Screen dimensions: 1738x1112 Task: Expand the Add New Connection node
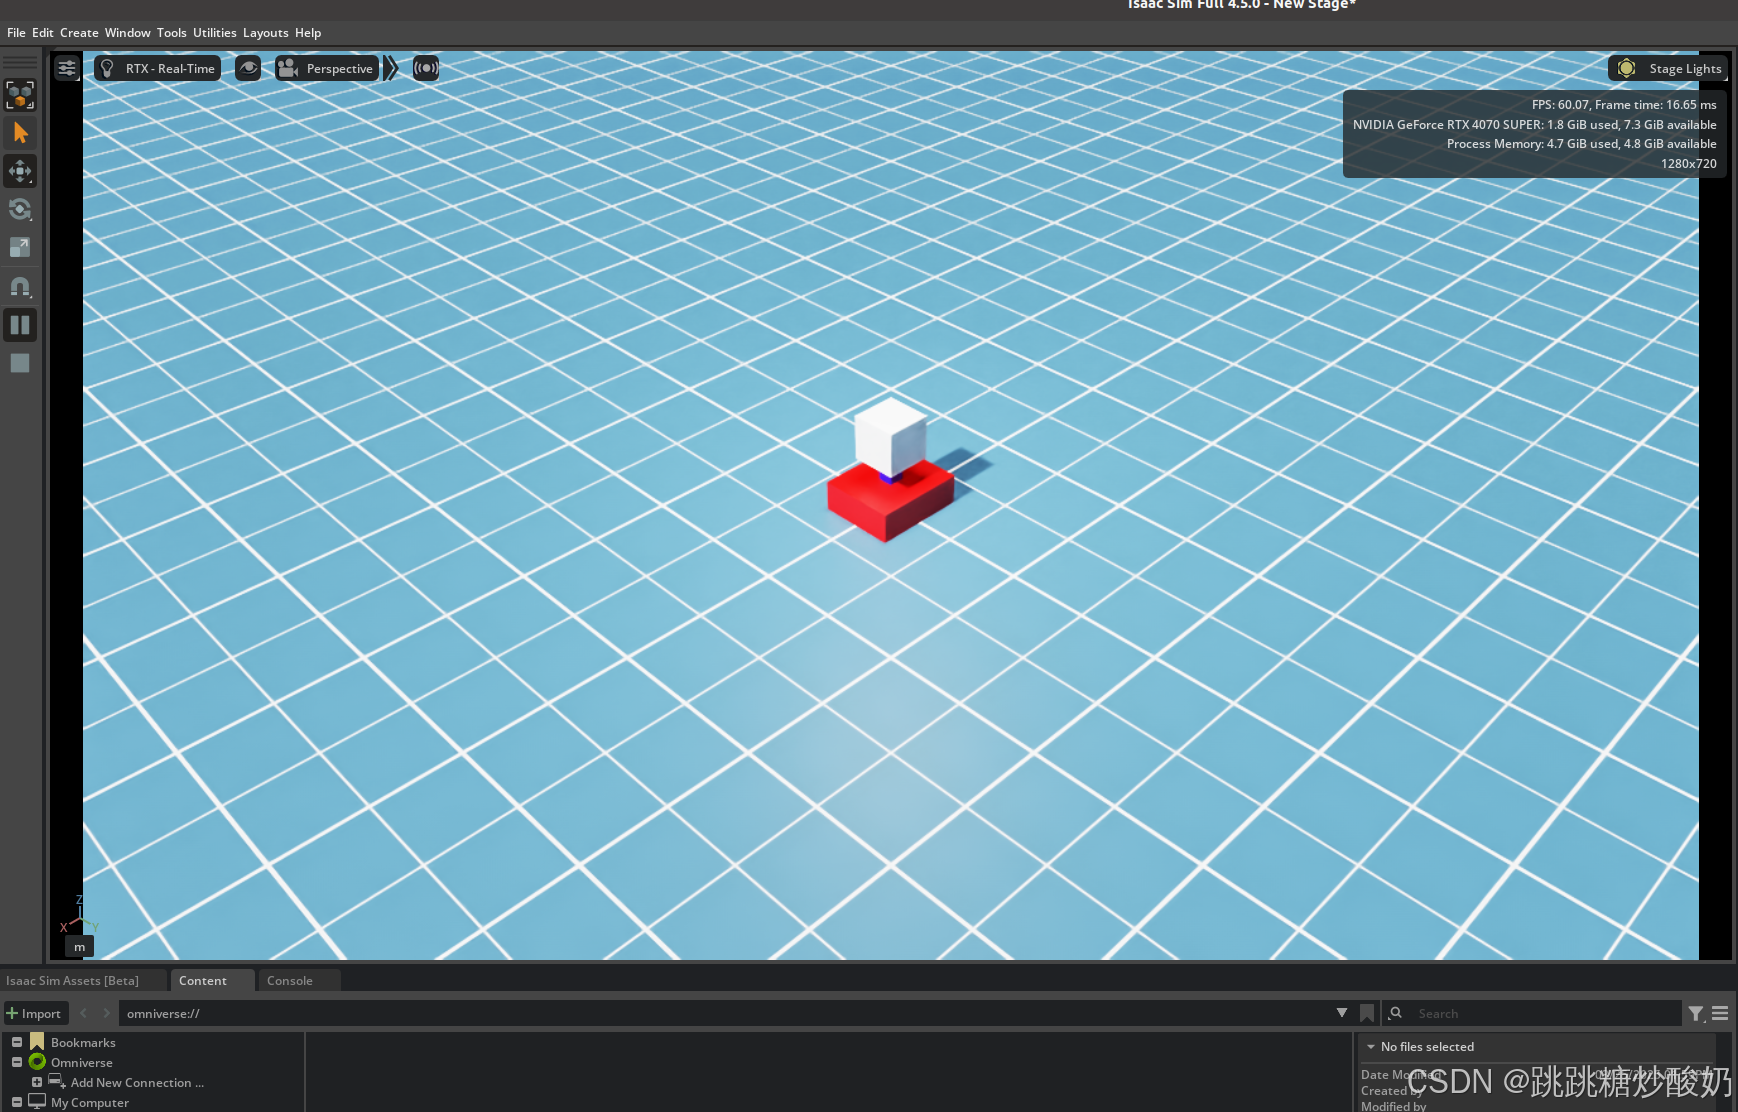[x=37, y=1082]
